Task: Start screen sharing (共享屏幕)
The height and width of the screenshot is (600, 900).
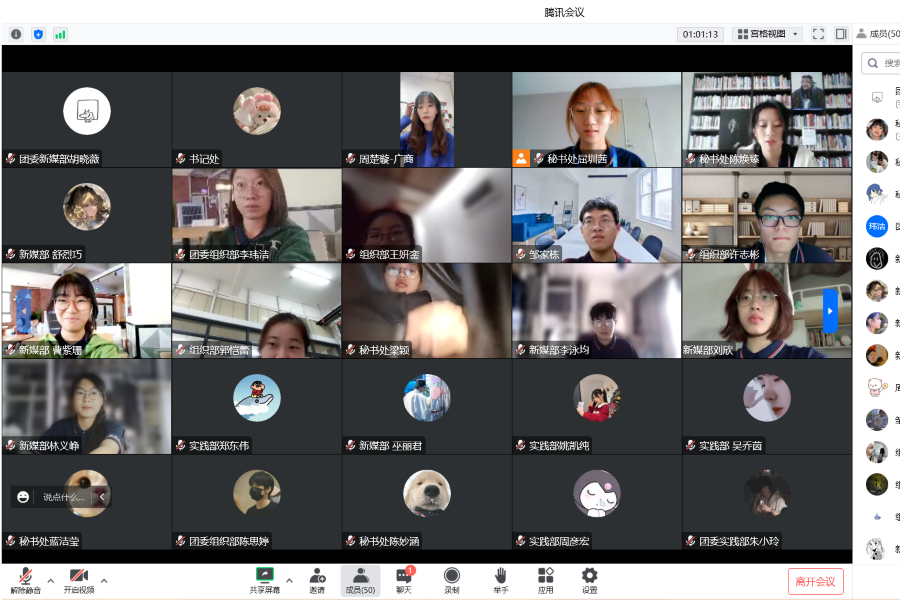Action: tap(265, 579)
